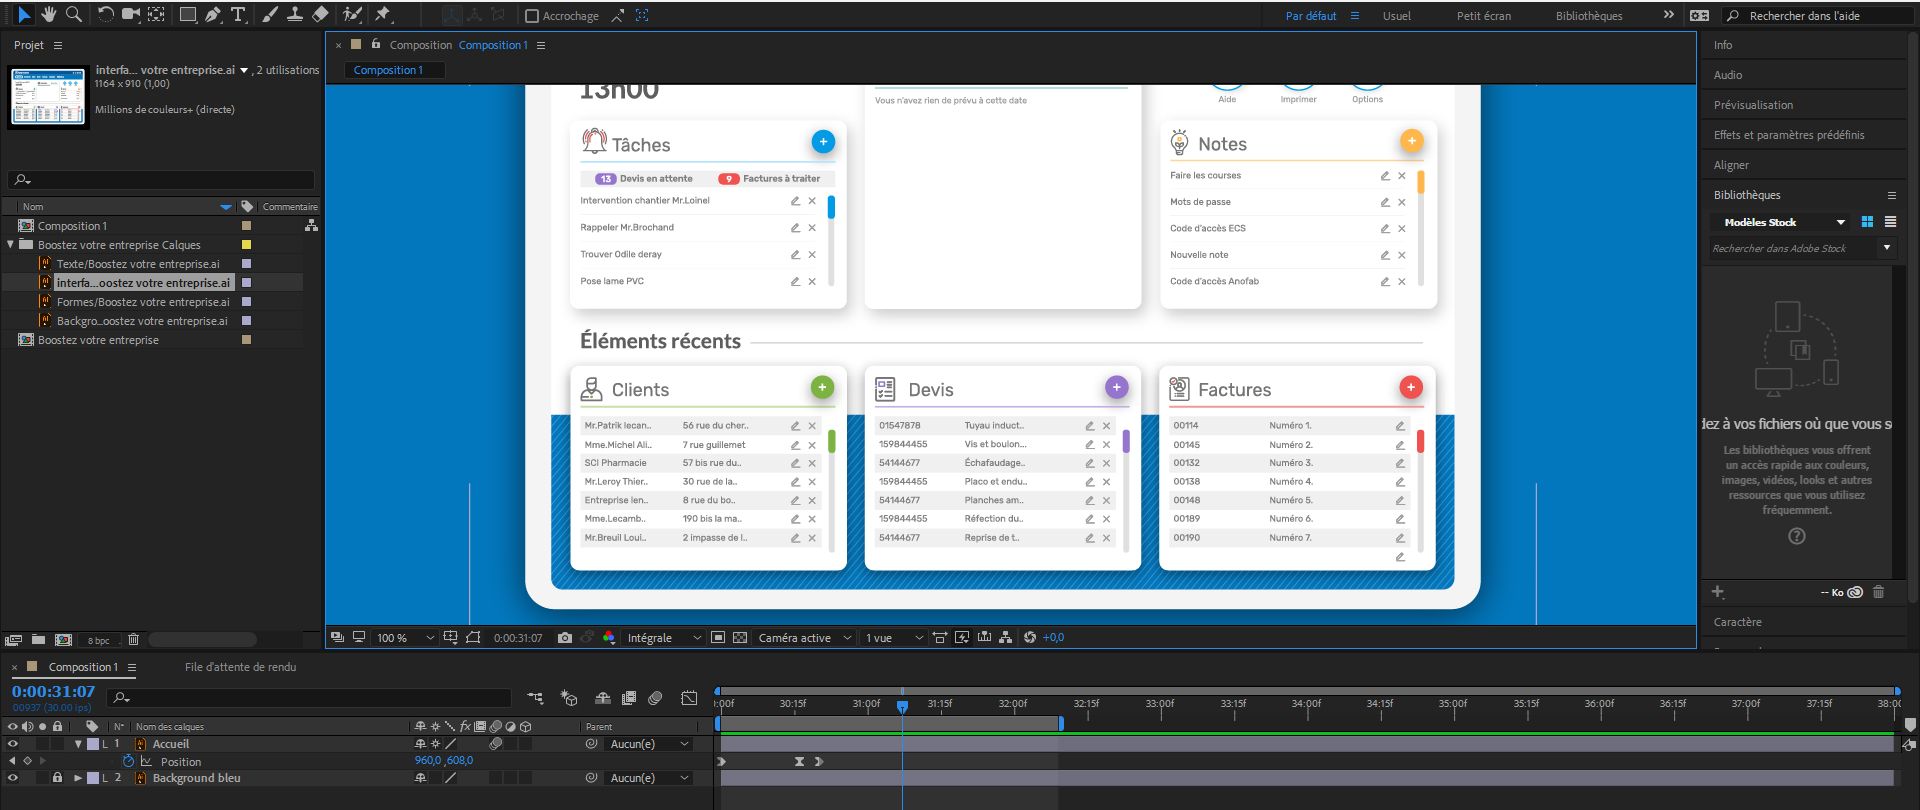Open the File d'attente de rendu tab
This screenshot has width=1920, height=810.
240,667
